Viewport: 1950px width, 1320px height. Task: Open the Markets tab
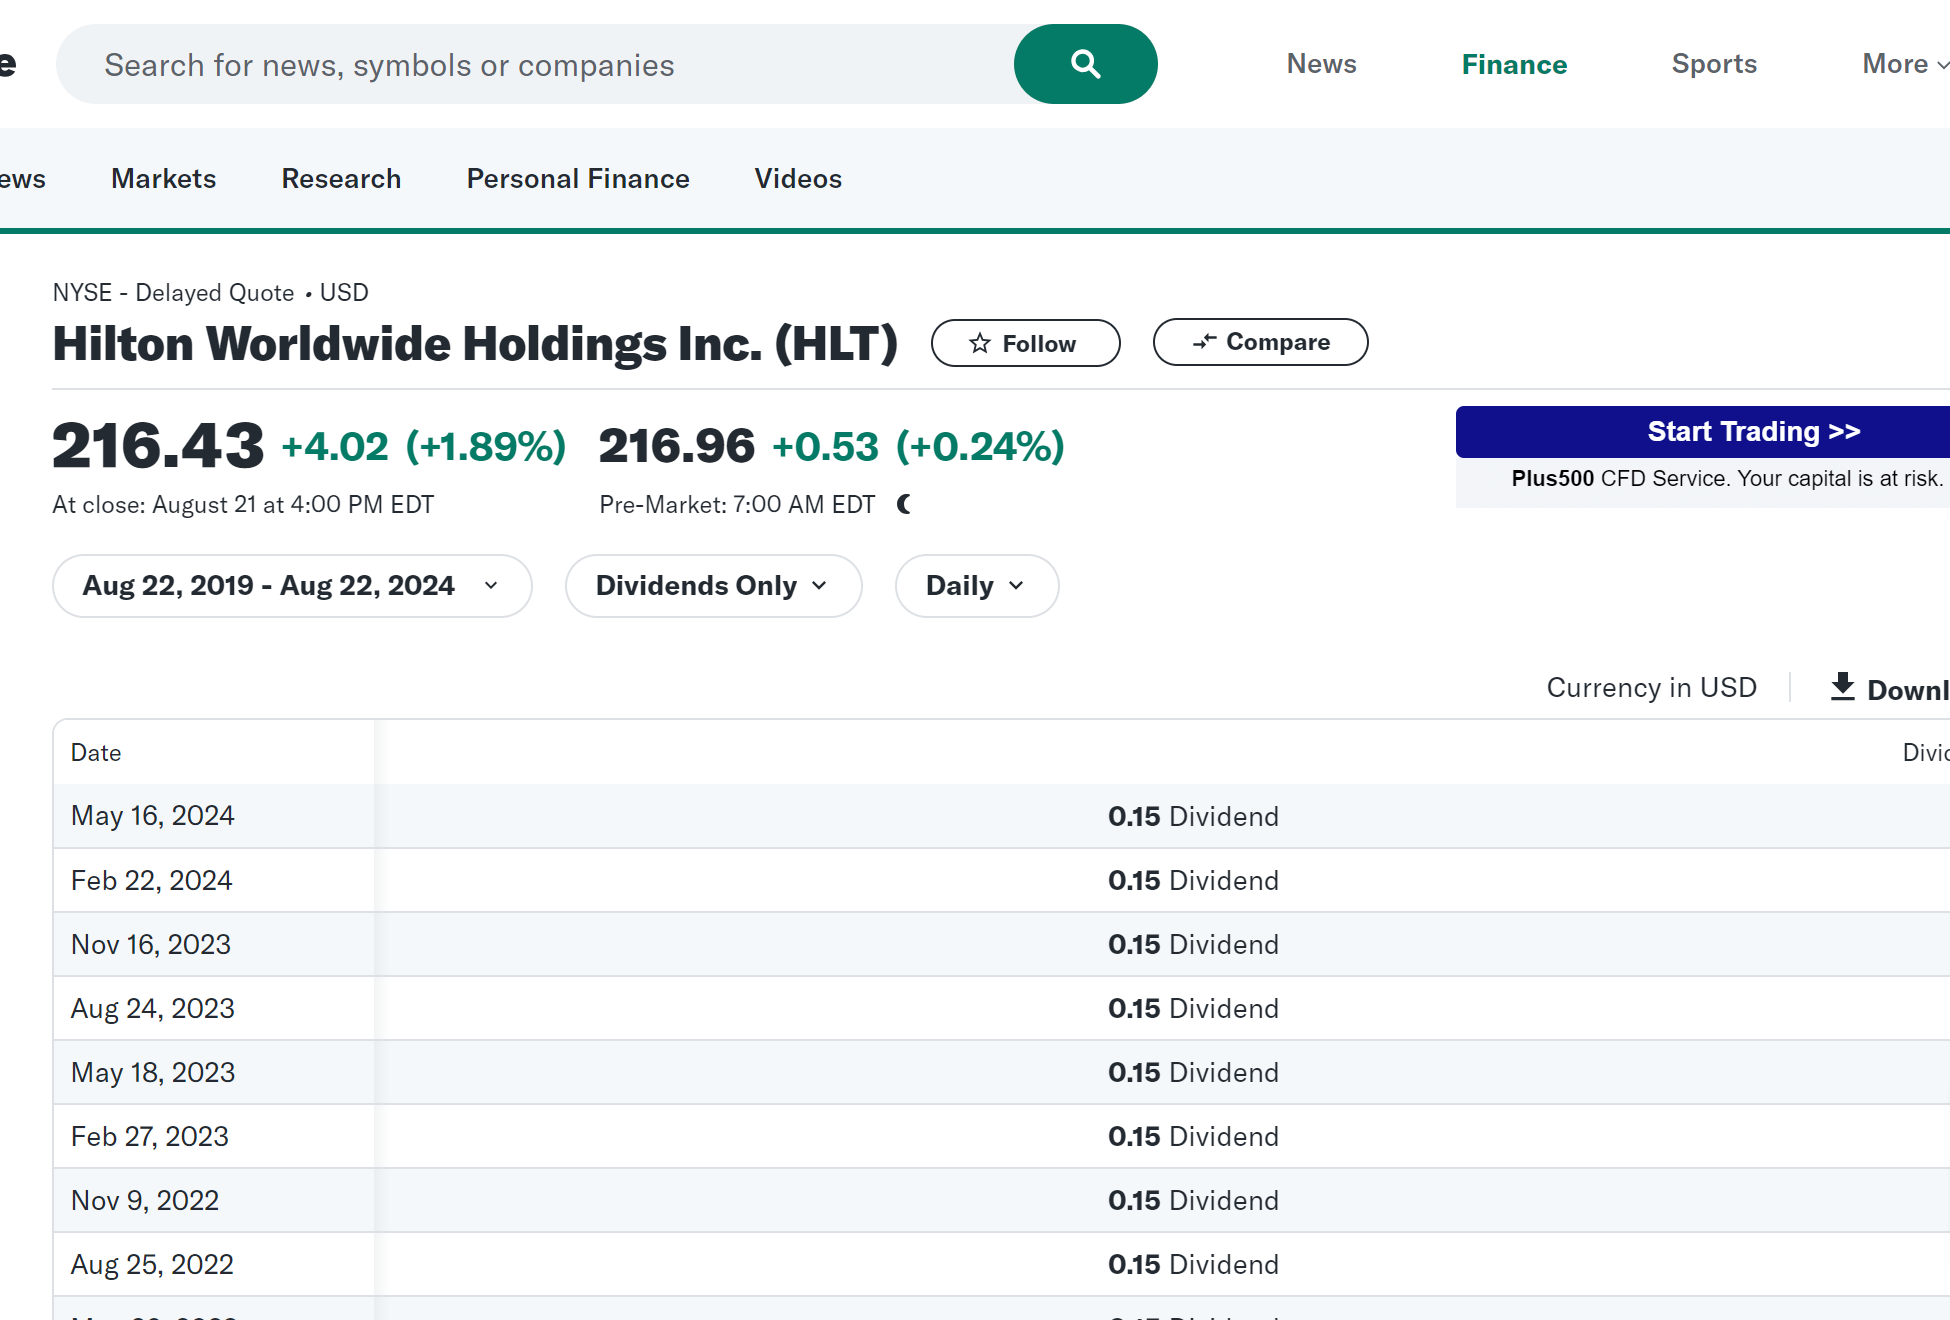point(163,178)
